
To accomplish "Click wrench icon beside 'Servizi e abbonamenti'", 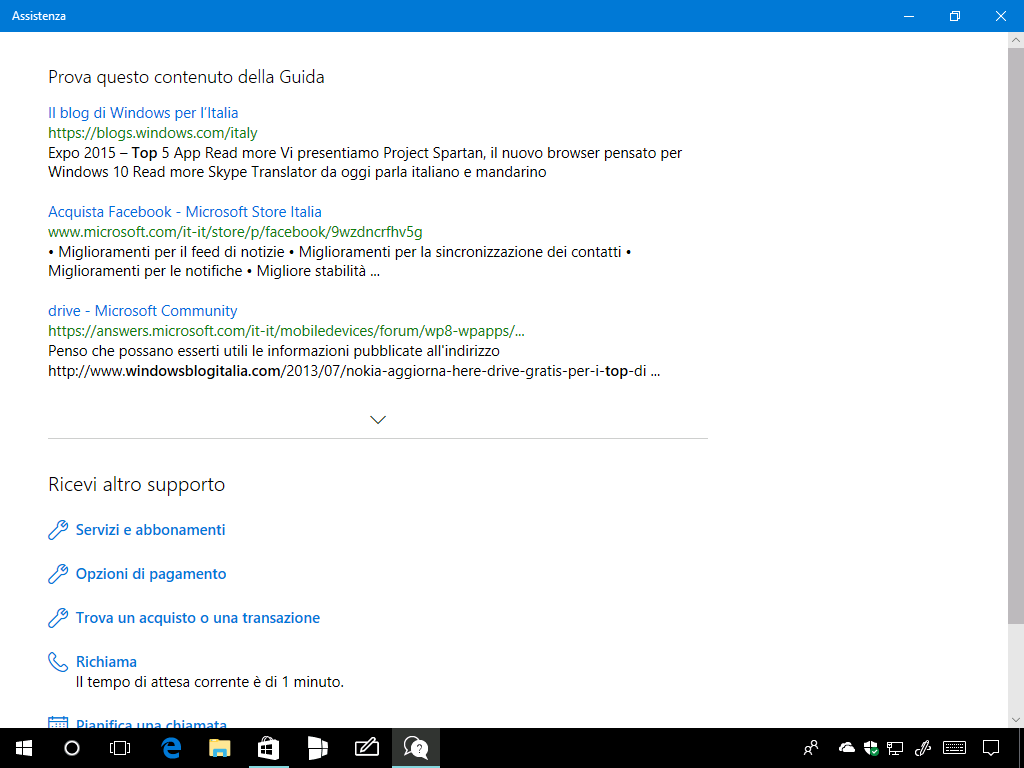I will click(x=58, y=530).
